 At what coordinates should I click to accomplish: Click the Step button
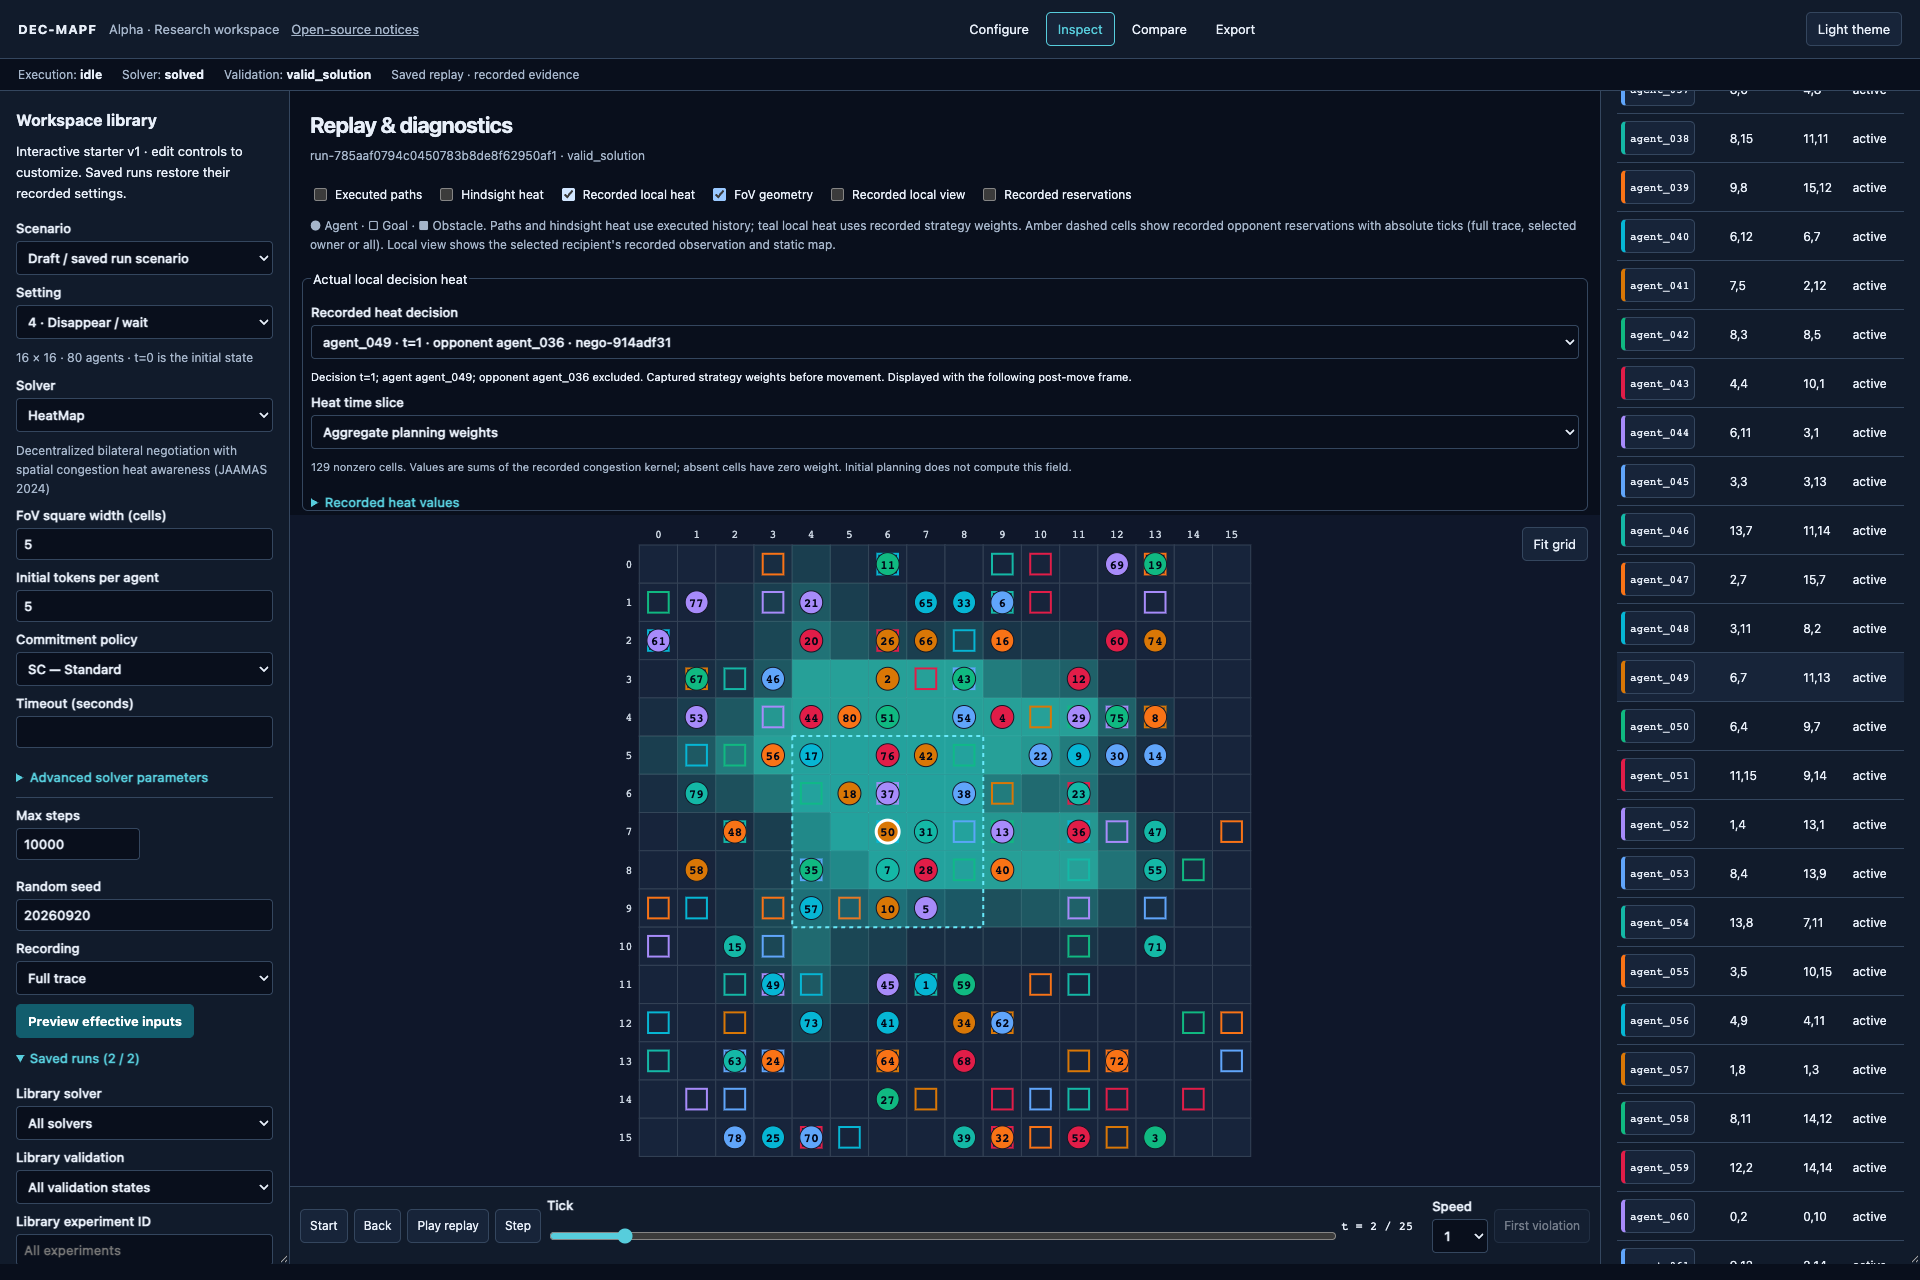518,1226
